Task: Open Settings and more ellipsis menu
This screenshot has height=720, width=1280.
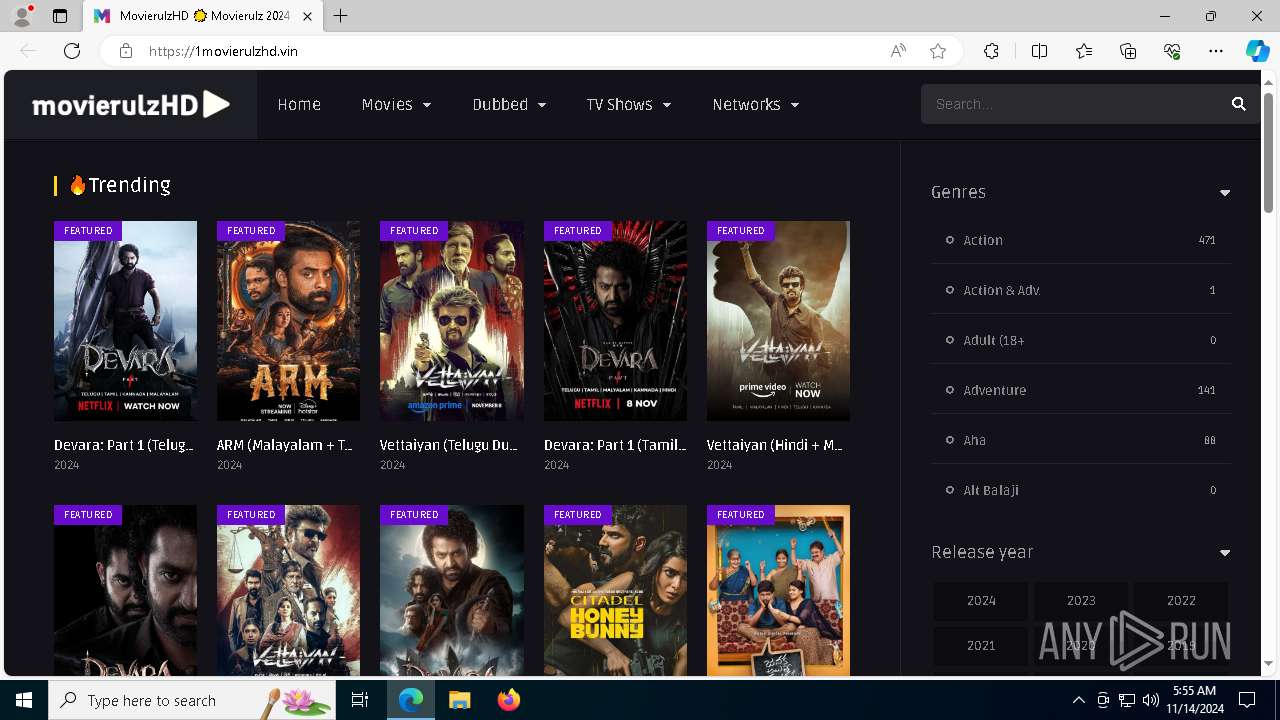Action: coord(1216,51)
